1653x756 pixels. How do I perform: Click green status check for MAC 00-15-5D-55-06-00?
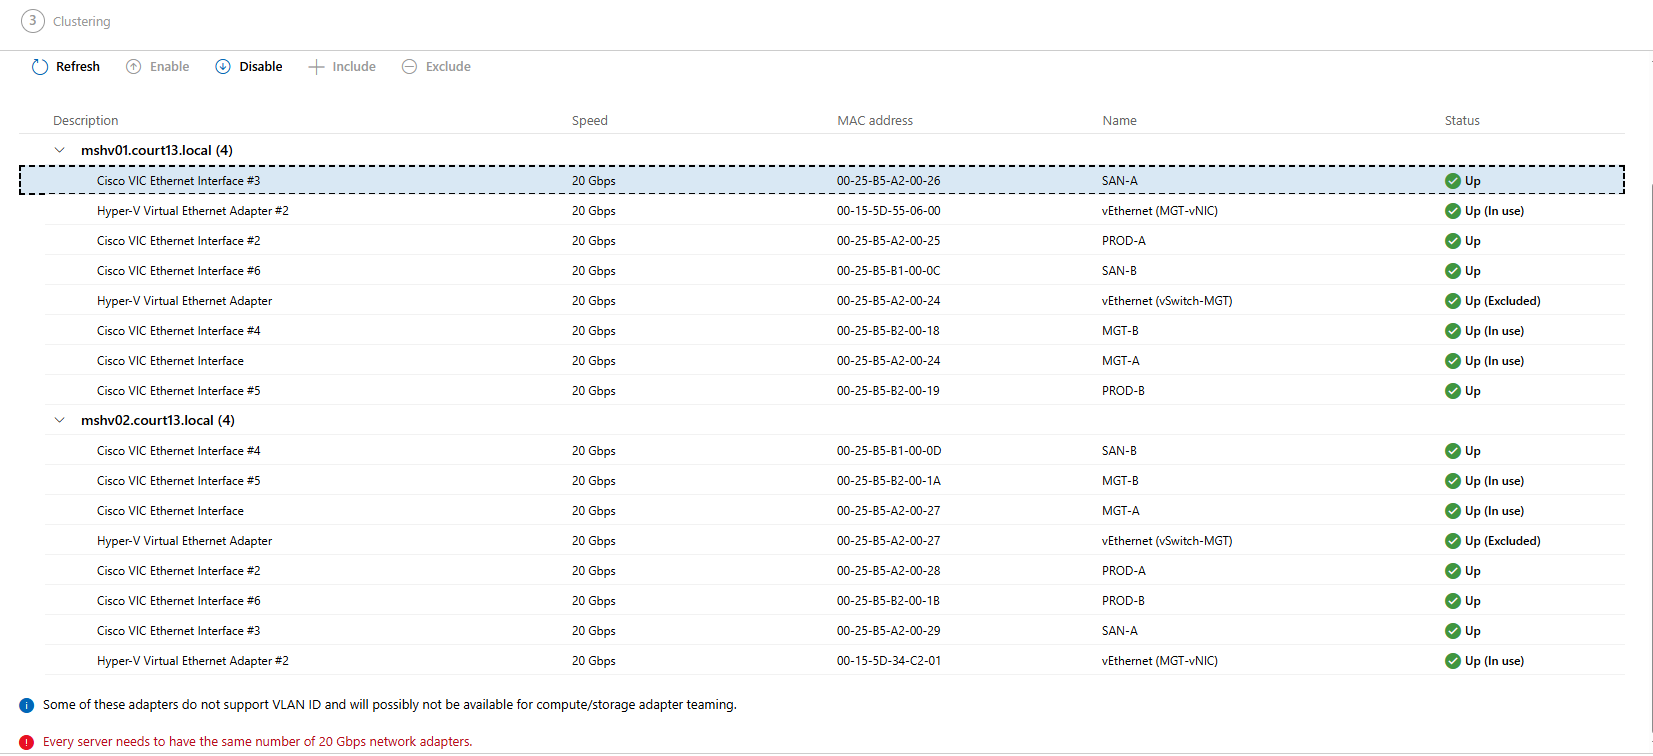(1453, 211)
